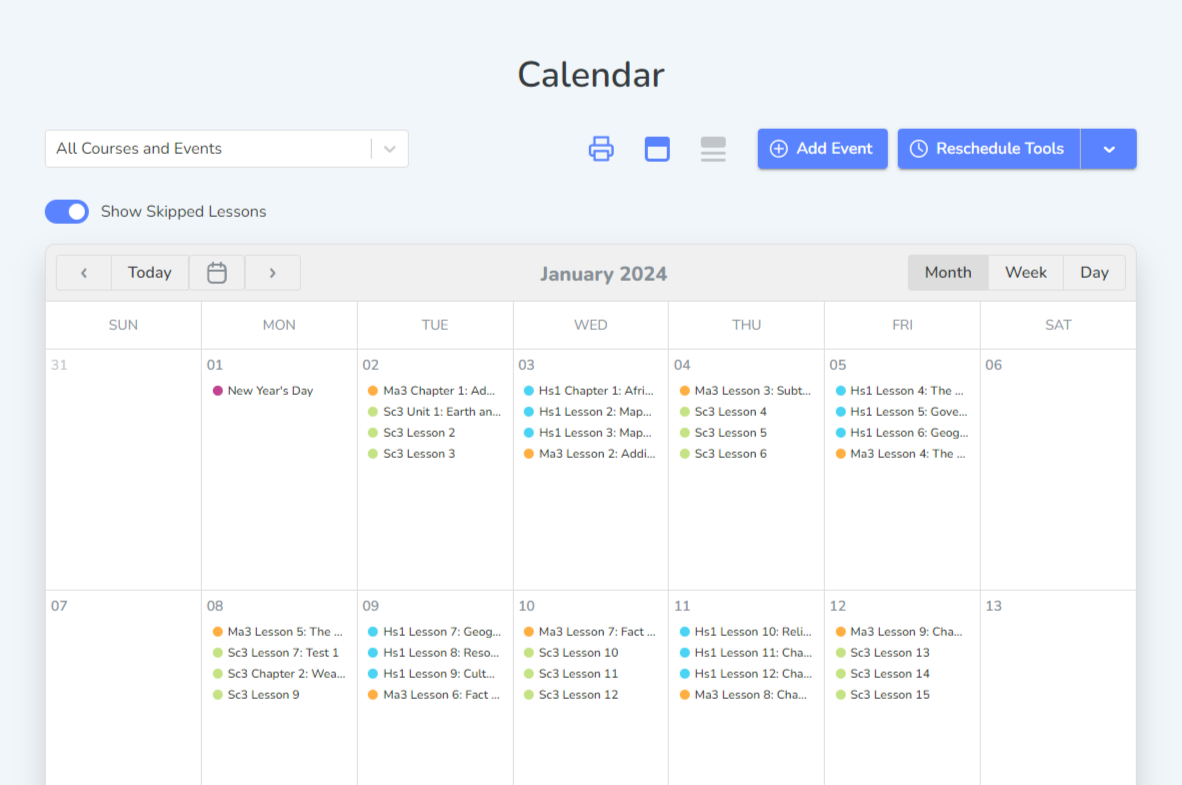The height and width of the screenshot is (785, 1182).
Task: Open Sc3 Lesson 12 event
Action: 571,695
